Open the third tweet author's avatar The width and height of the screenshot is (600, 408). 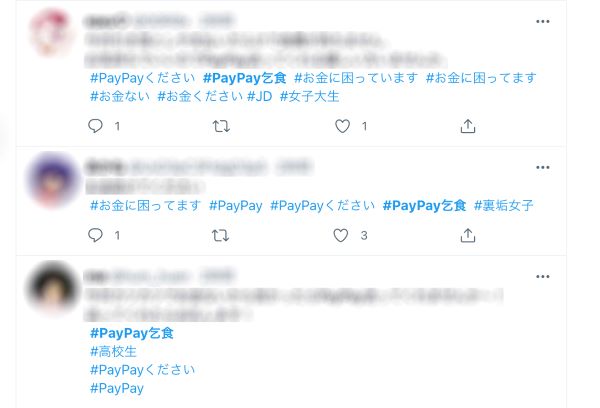[x=52, y=286]
